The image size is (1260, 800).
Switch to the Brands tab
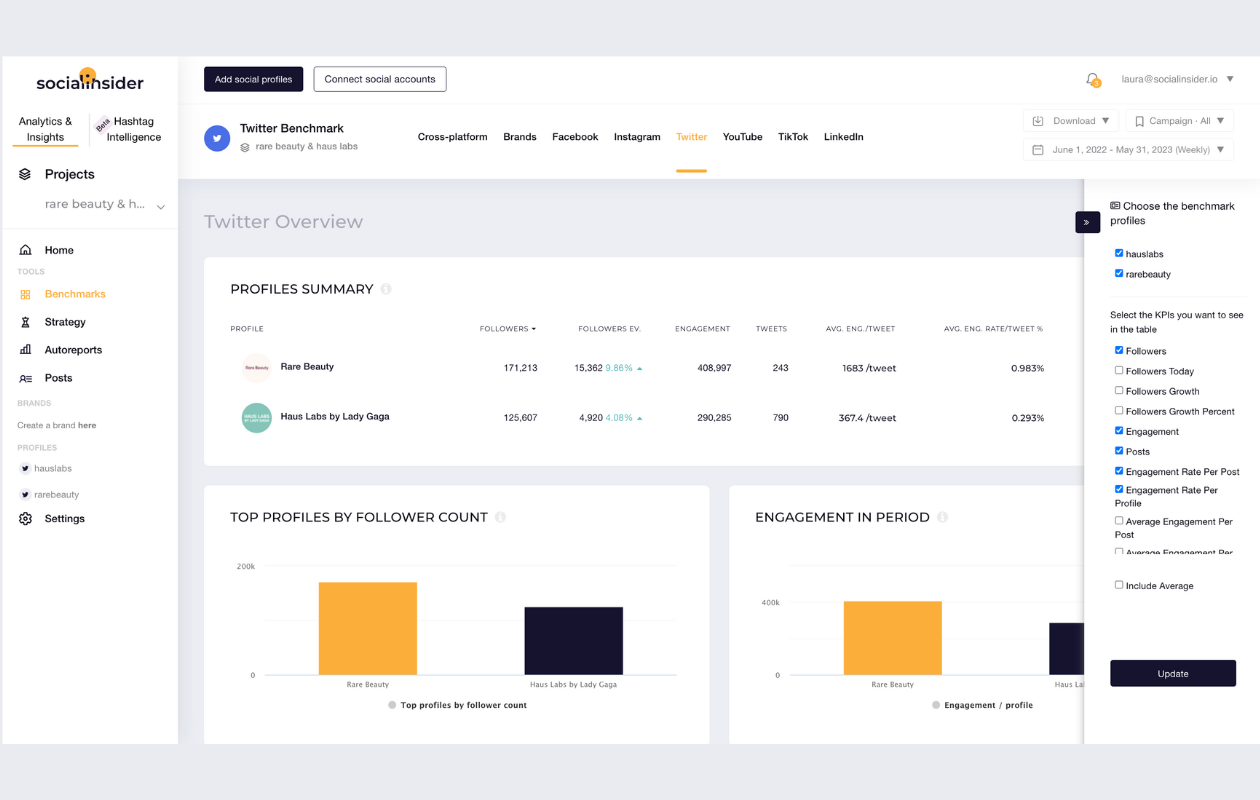tap(520, 137)
